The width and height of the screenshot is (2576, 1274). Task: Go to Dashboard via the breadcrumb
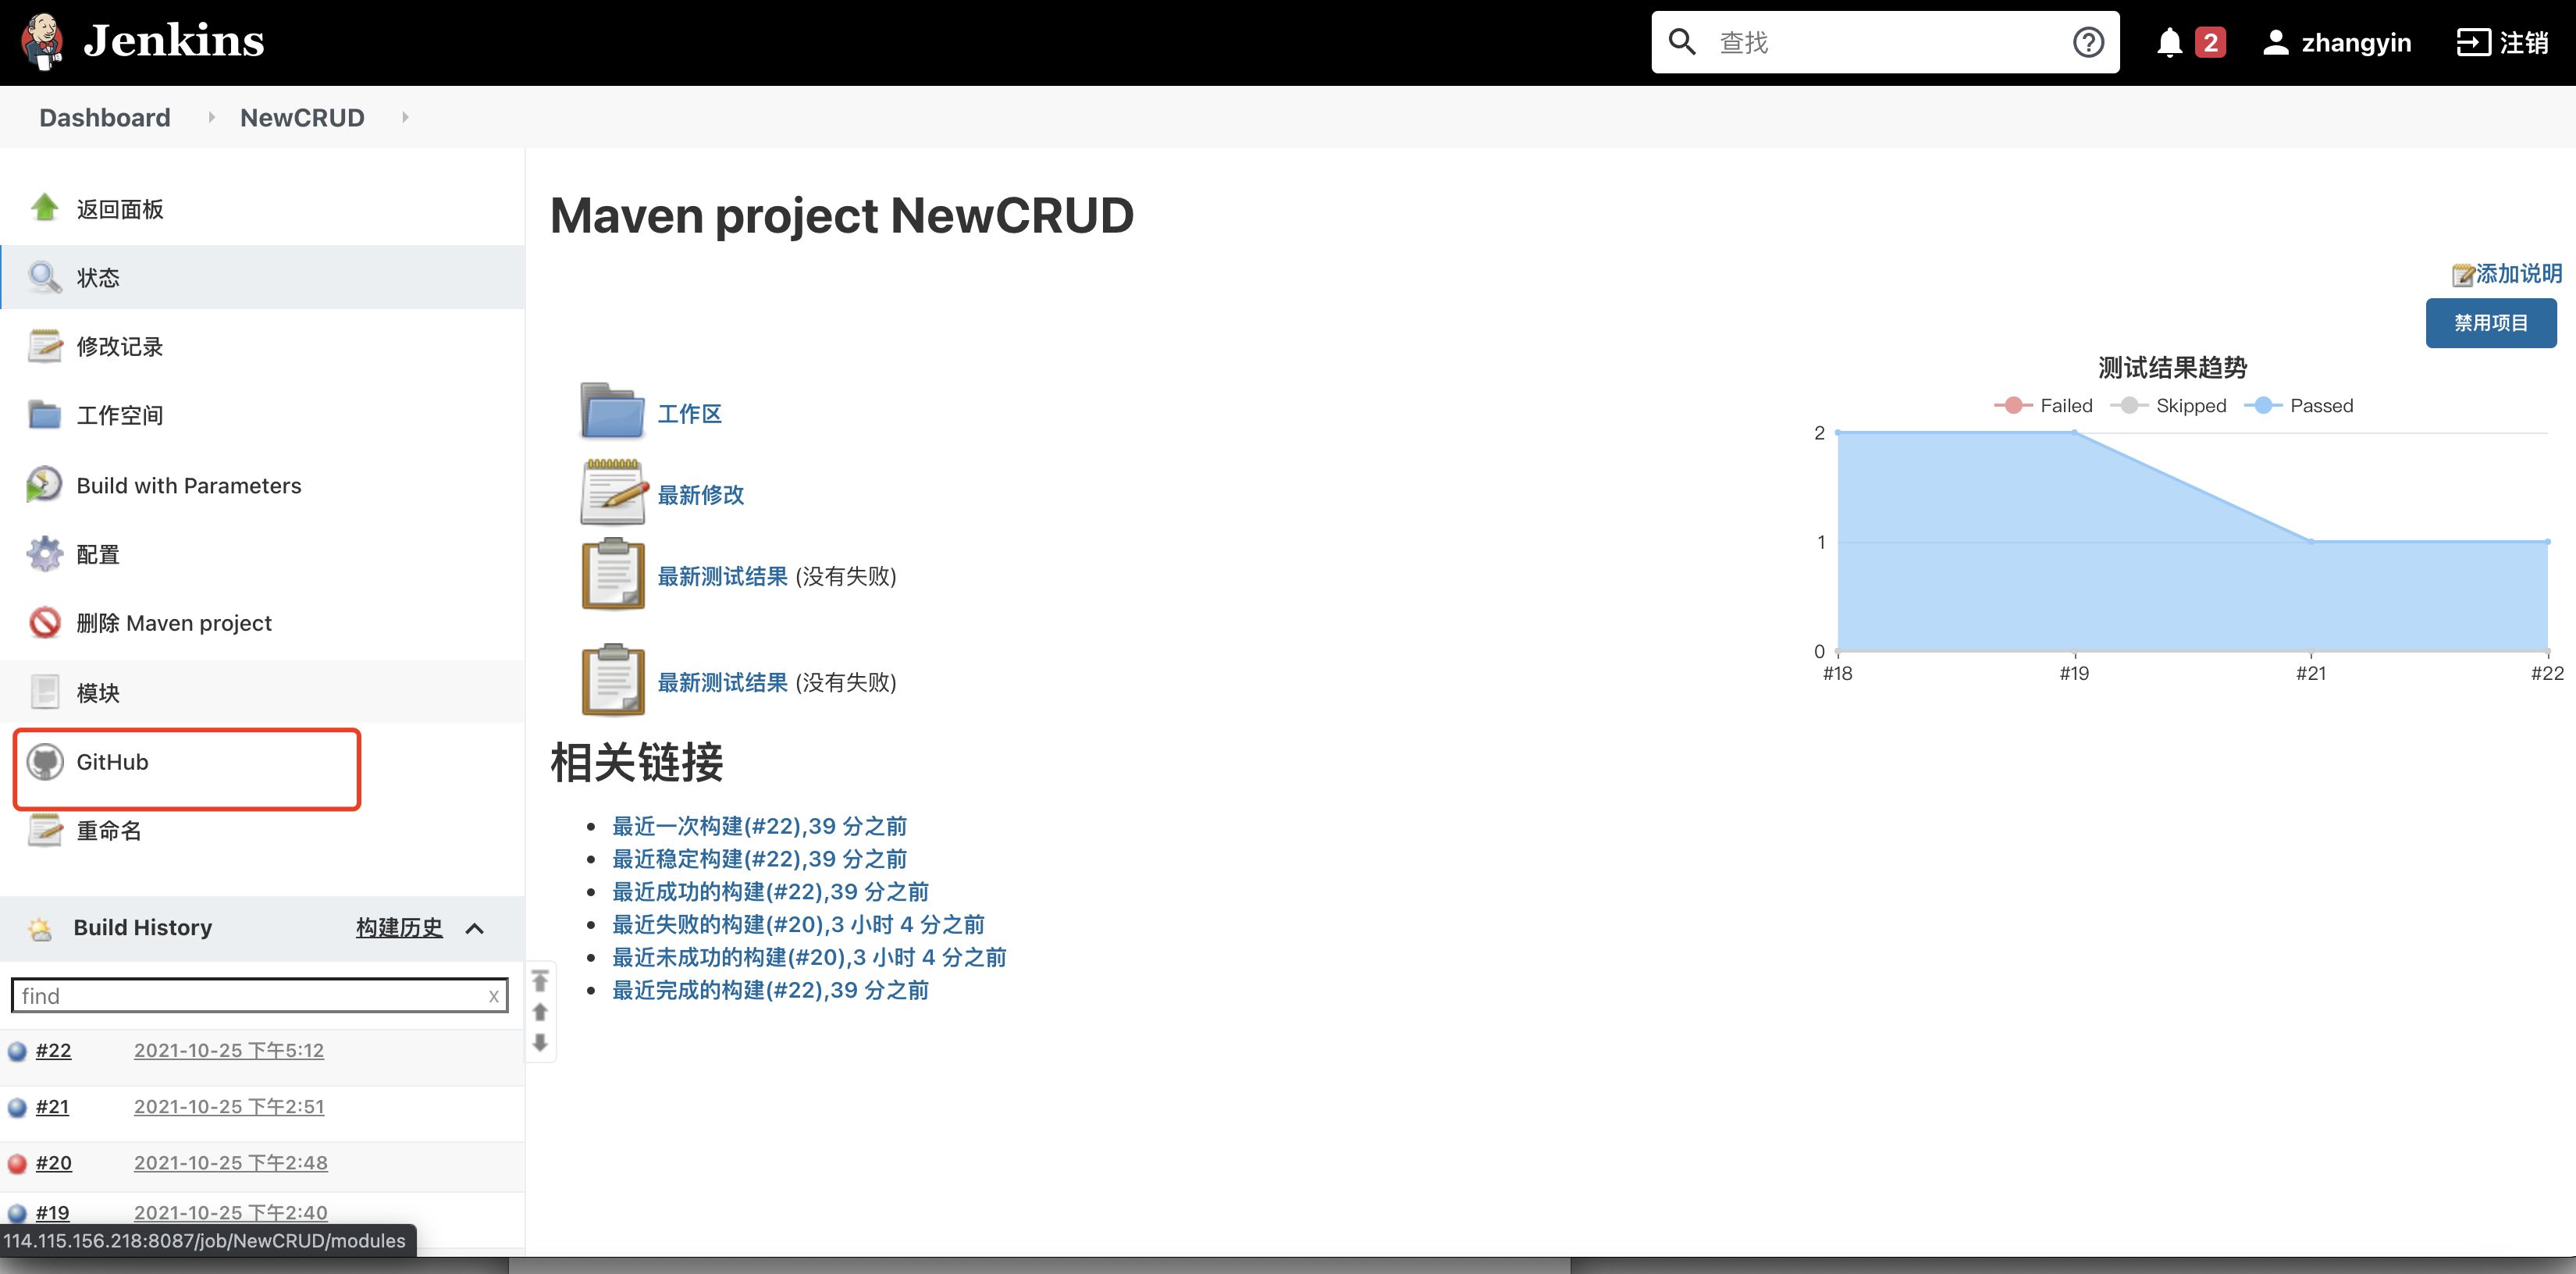pyautogui.click(x=104, y=117)
